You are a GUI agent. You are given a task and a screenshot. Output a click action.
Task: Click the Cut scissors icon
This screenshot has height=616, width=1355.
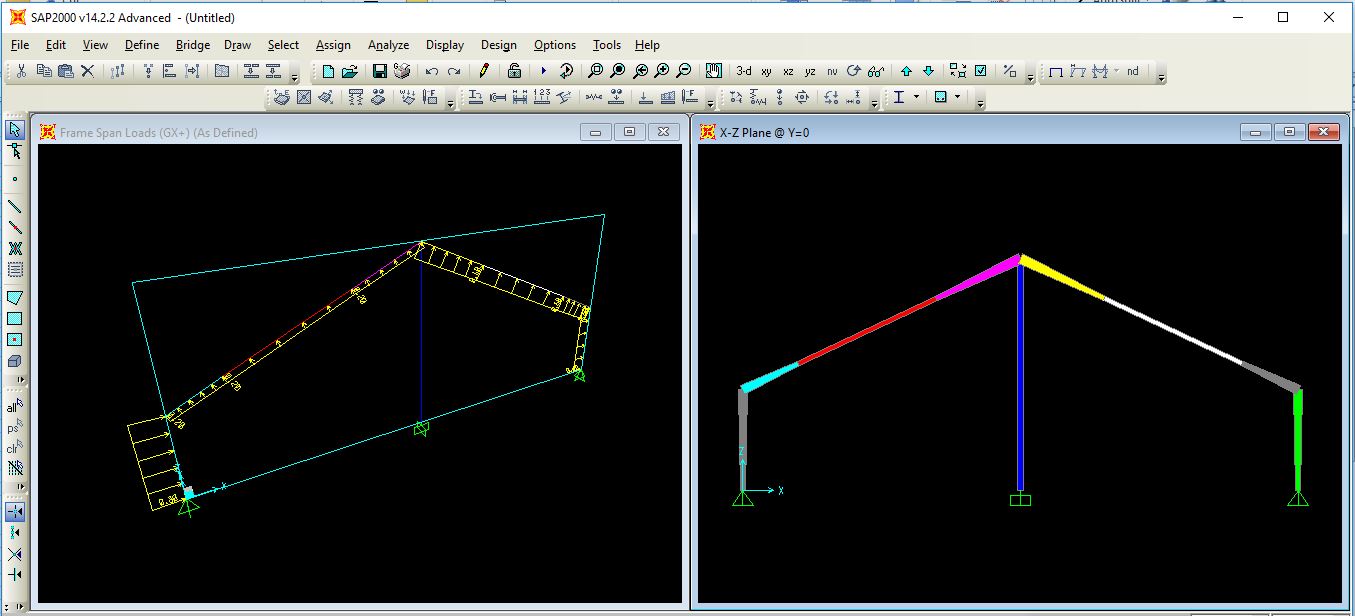coord(23,71)
